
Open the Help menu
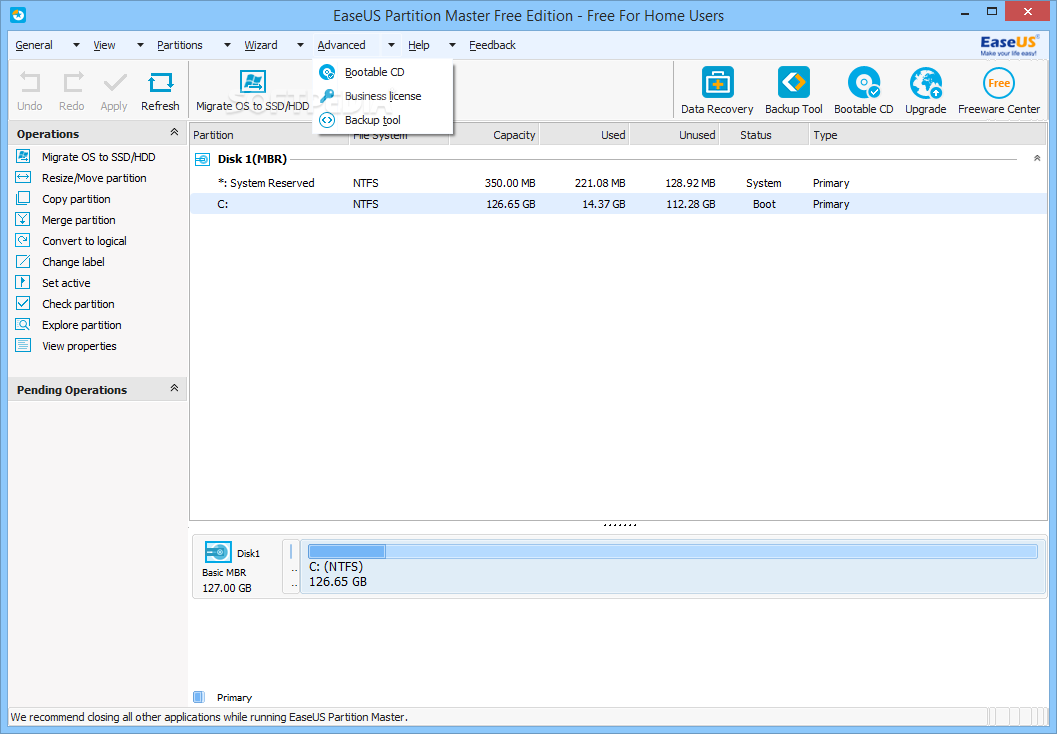point(419,45)
